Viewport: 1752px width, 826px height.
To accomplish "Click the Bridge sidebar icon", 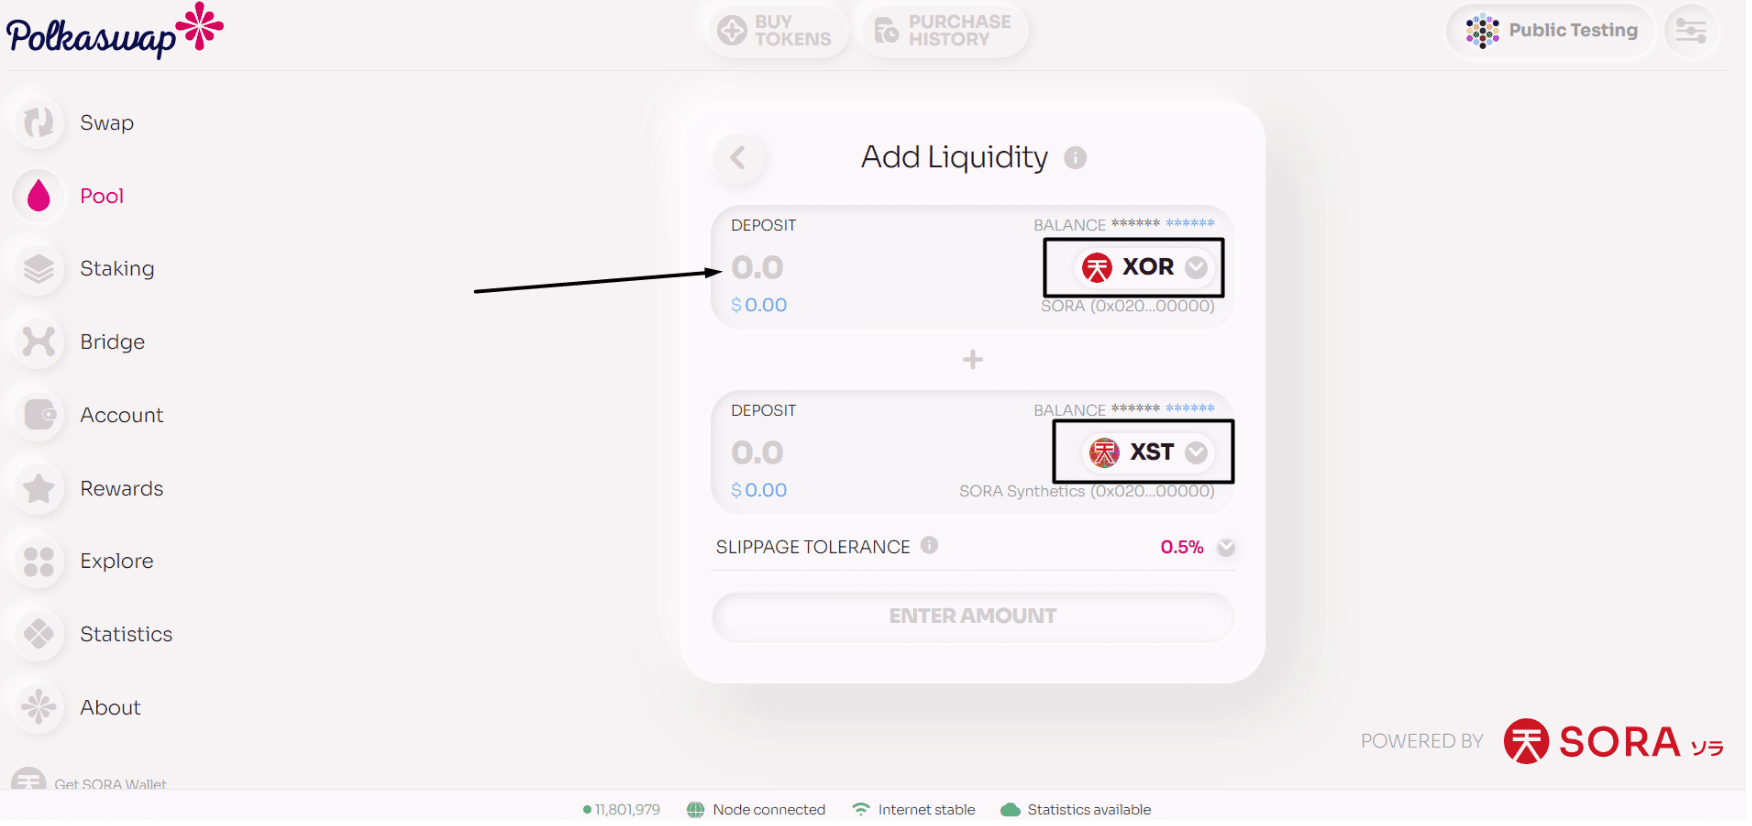I will [39, 342].
